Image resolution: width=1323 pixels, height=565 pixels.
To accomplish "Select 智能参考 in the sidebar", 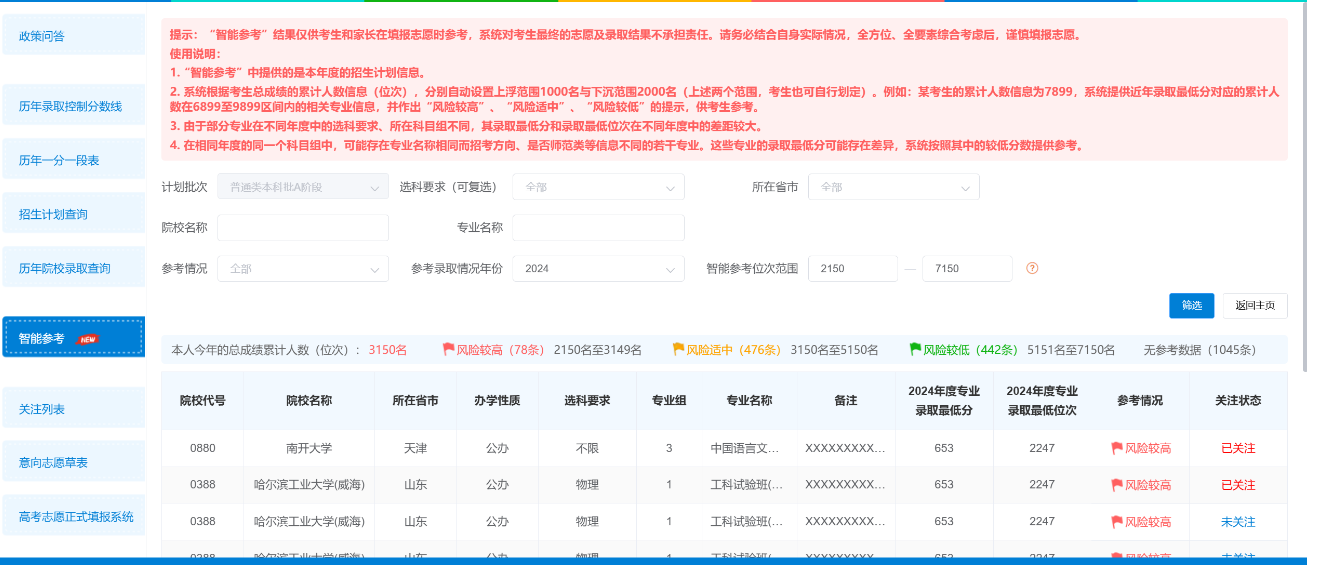I will (74, 337).
